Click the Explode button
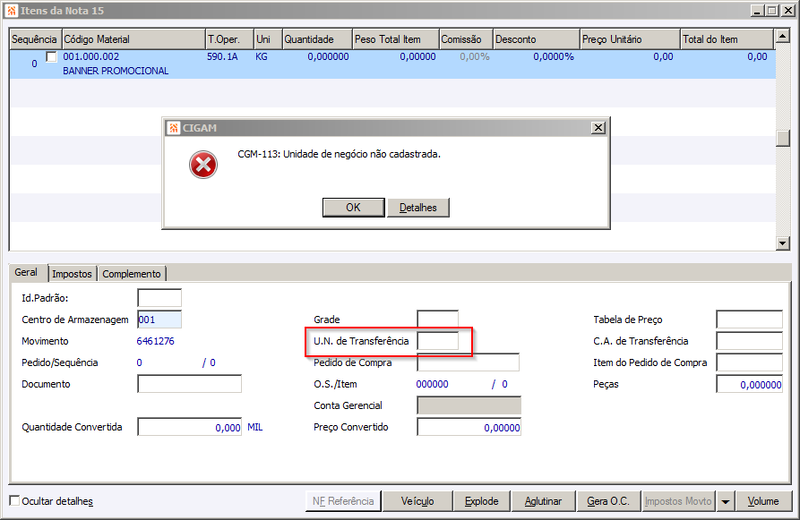 point(482,501)
